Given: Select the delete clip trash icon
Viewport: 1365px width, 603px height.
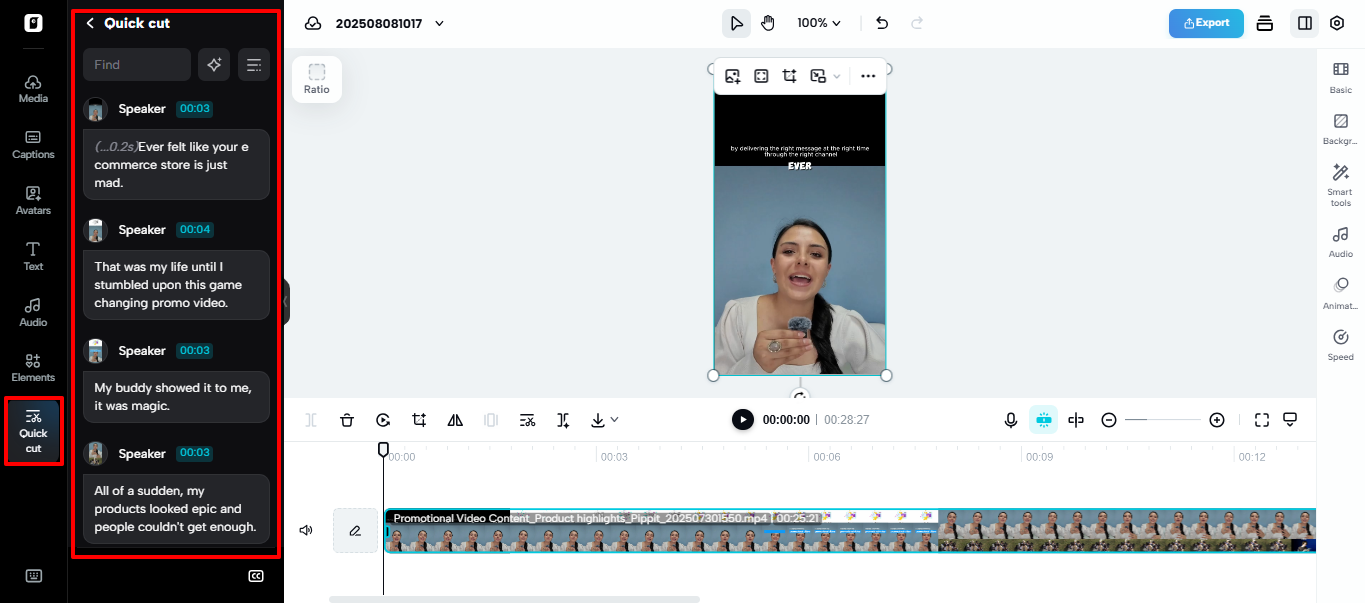Looking at the screenshot, I should tap(347, 420).
